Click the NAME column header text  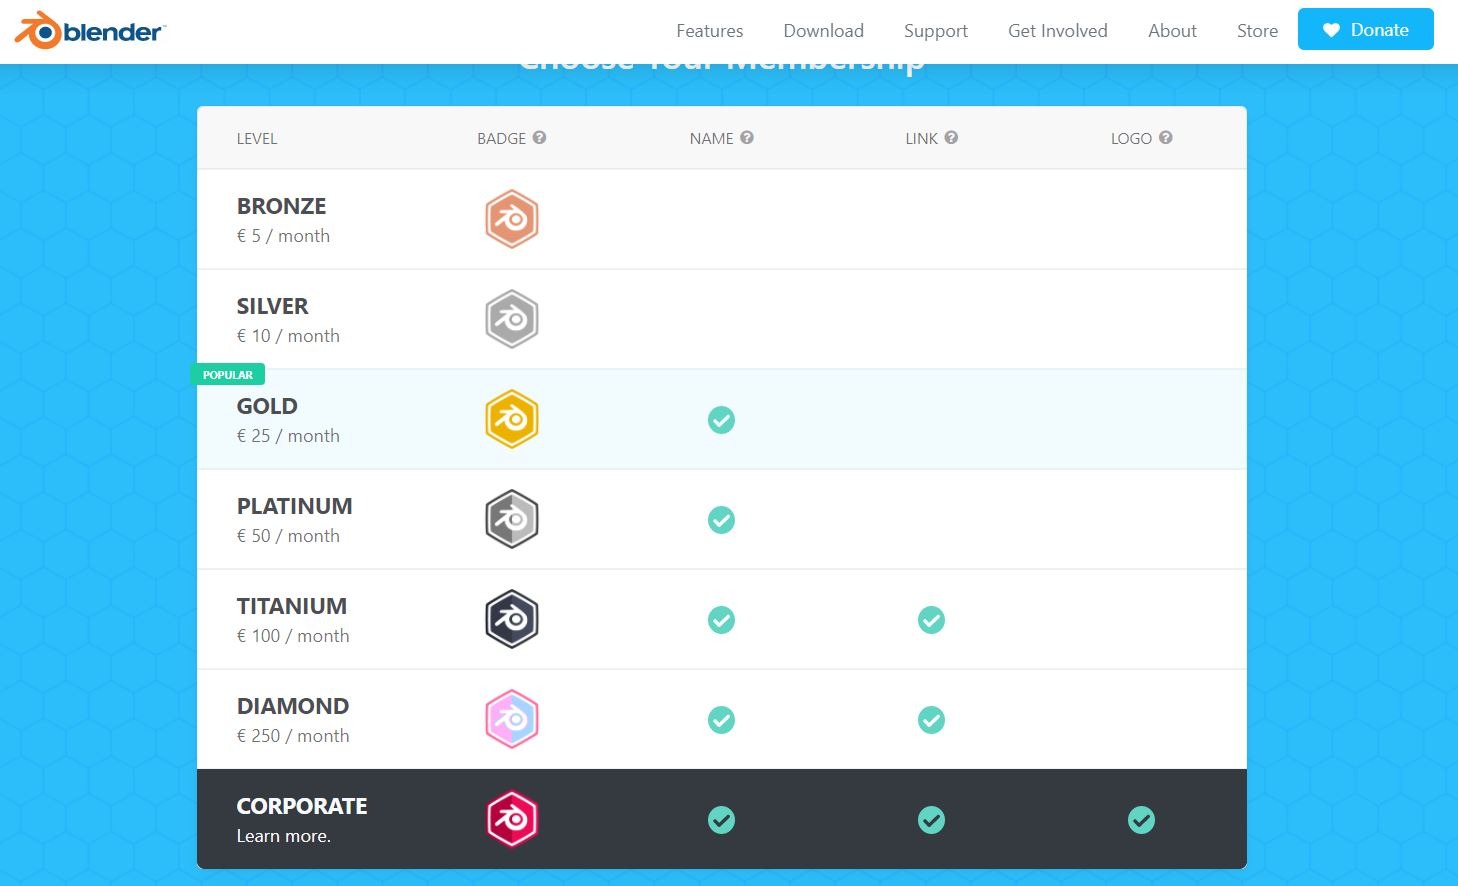(x=711, y=139)
